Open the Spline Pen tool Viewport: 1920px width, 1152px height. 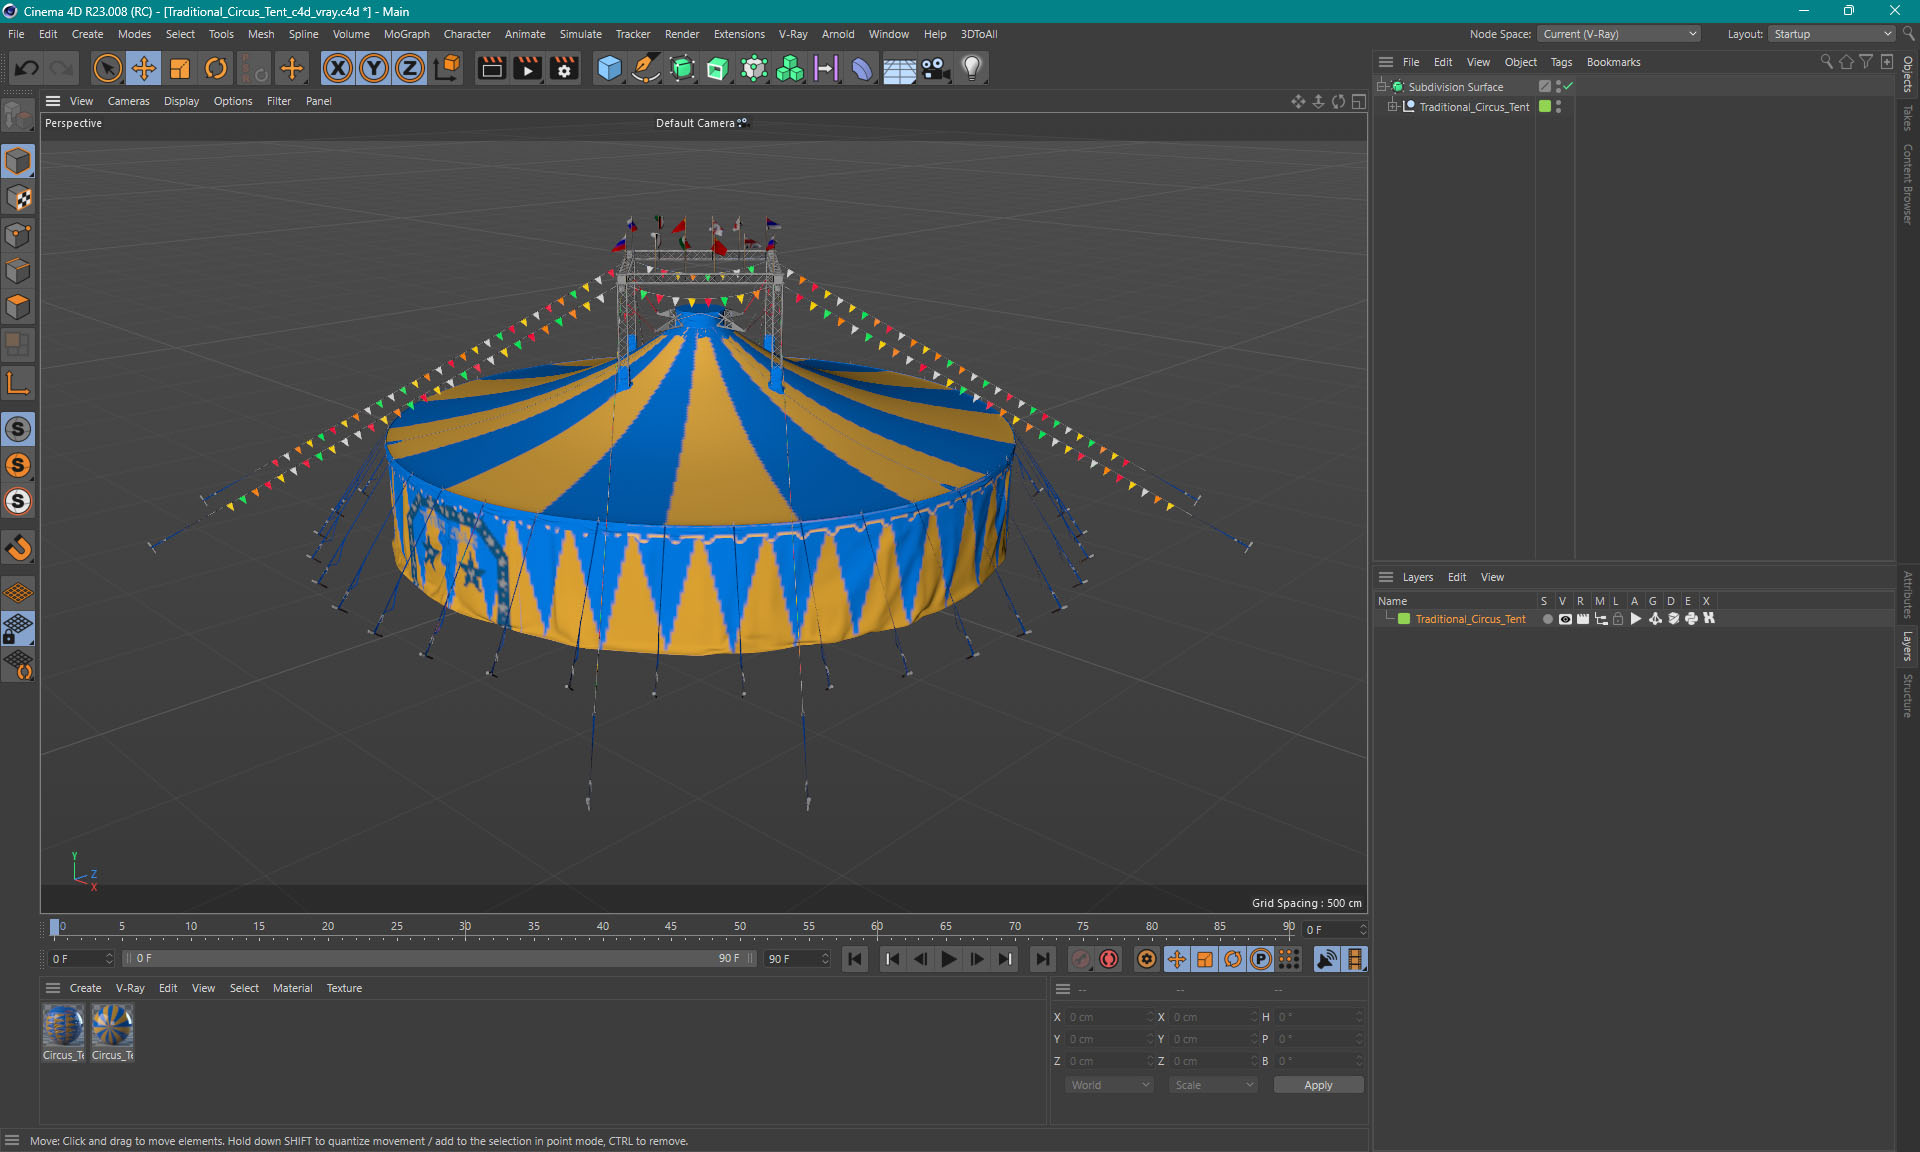tap(646, 68)
